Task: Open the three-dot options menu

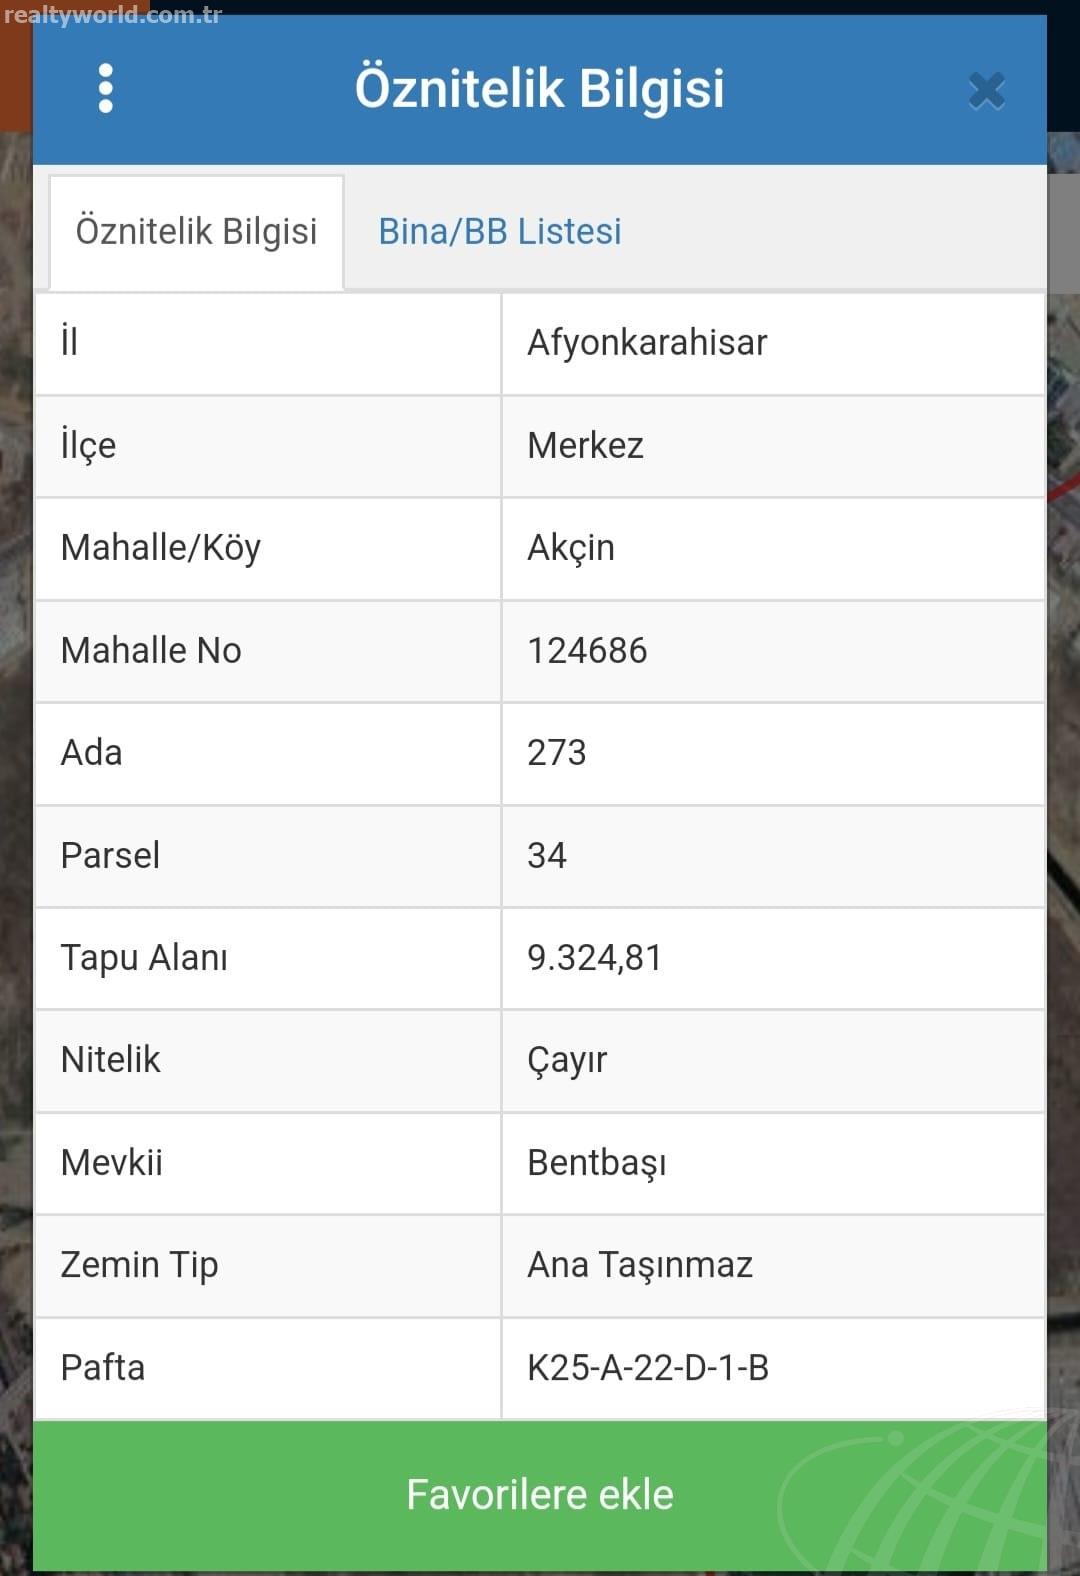Action: [106, 89]
